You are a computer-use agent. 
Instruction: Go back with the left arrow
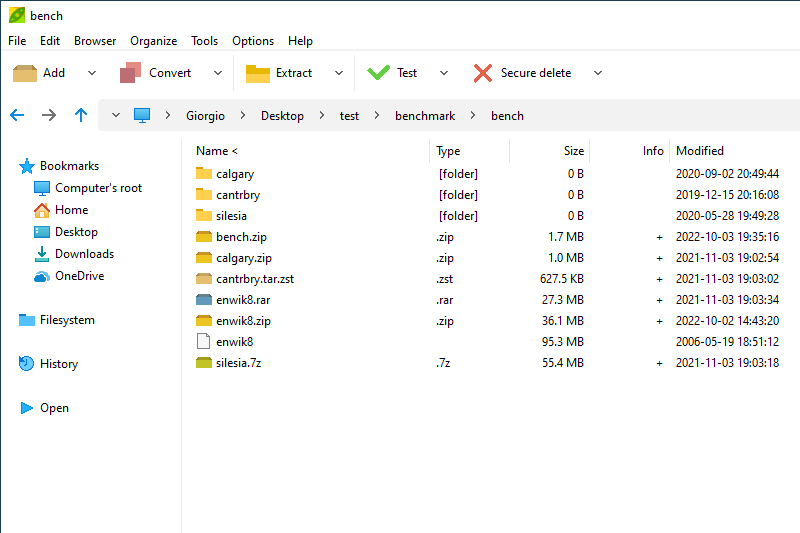point(17,115)
